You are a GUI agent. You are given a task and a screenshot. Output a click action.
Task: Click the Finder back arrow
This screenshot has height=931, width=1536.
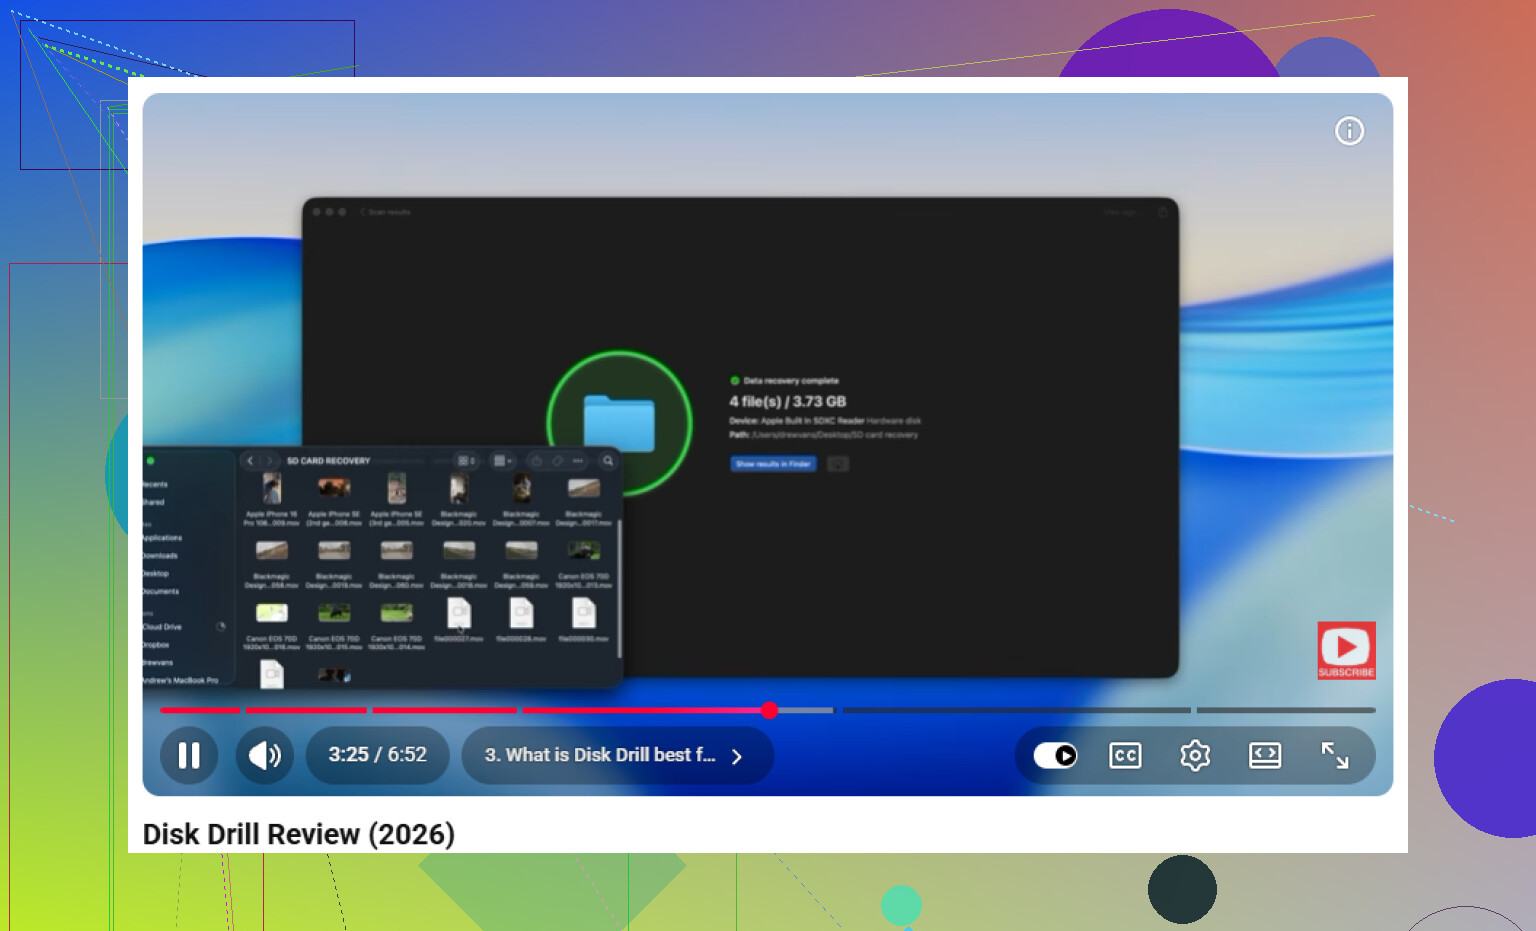(x=250, y=461)
